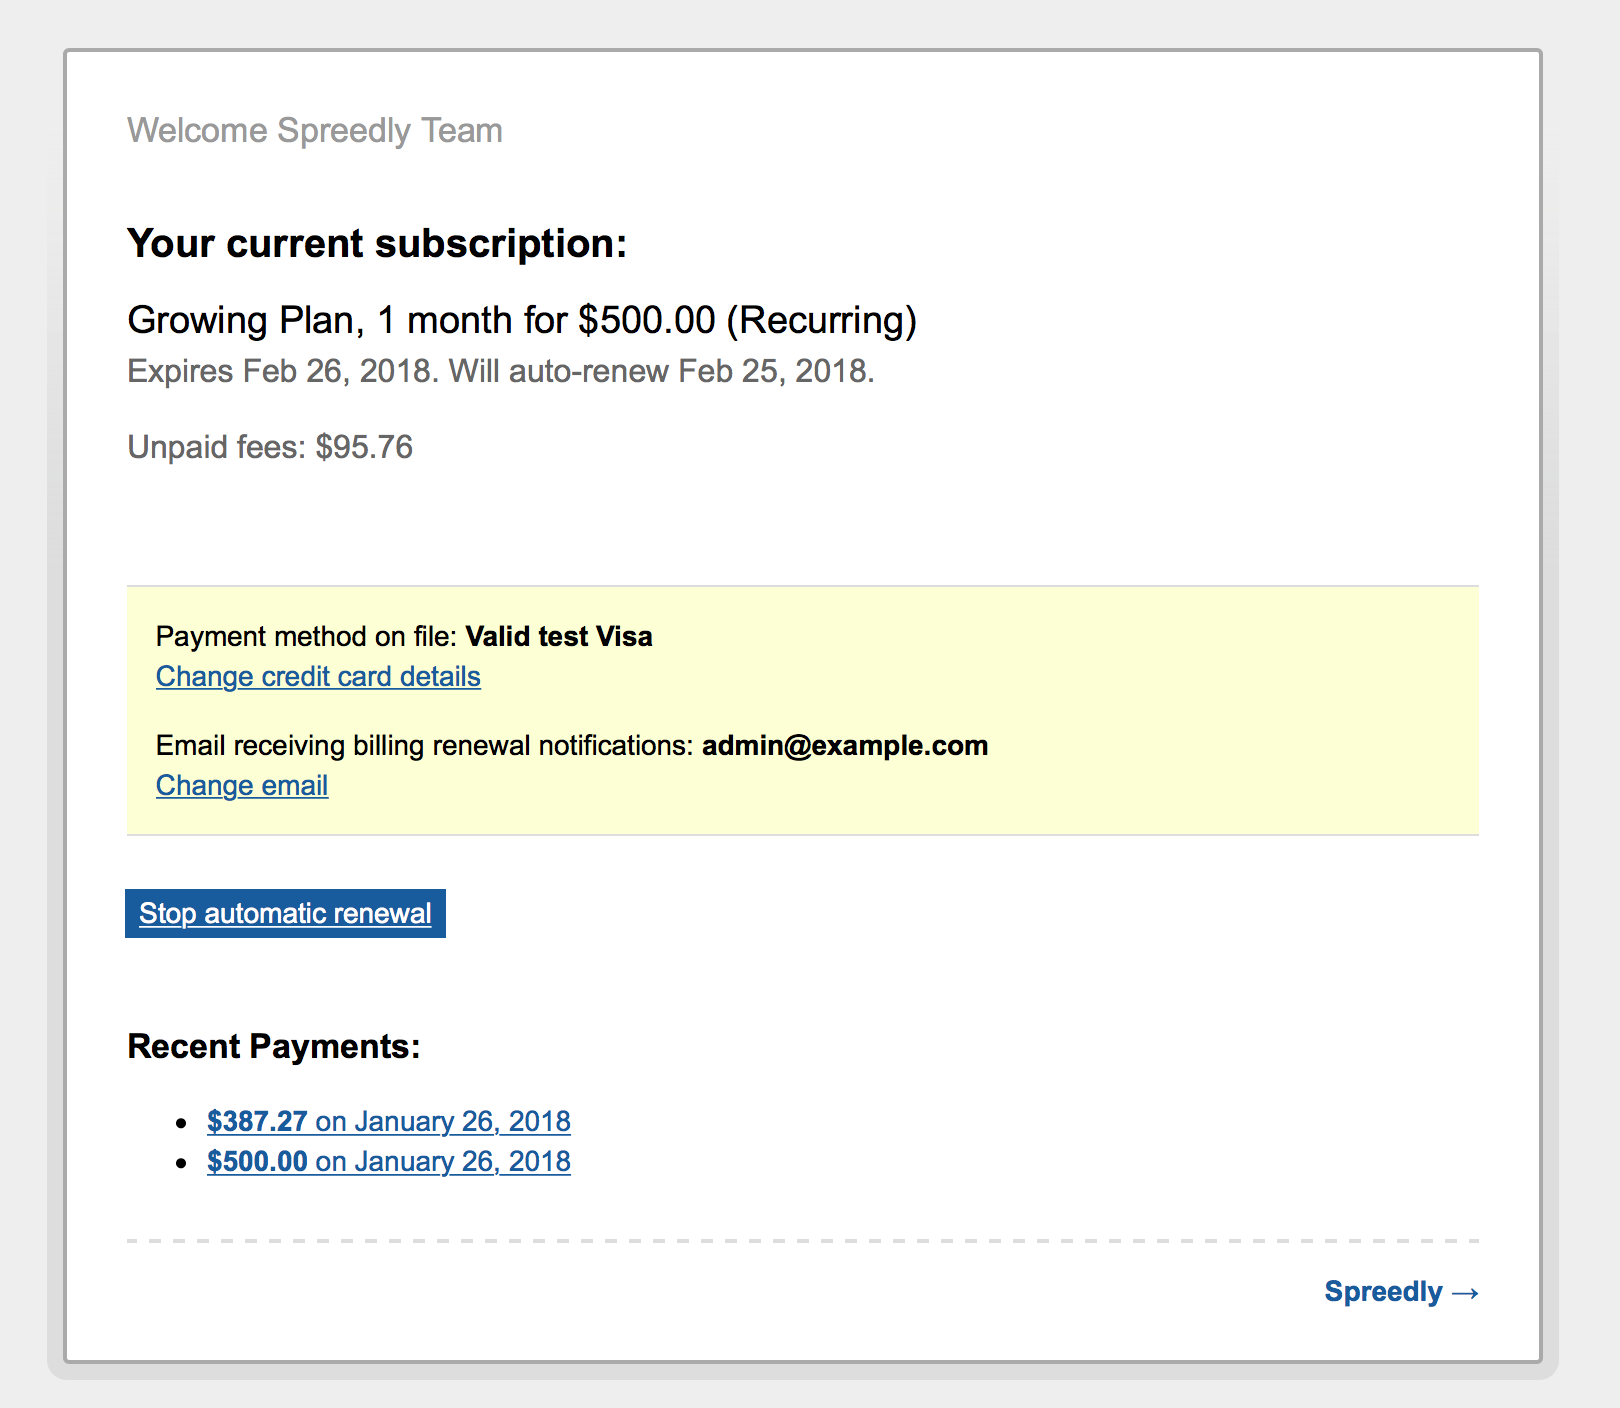Click the arrow icon beside Spreedly
The height and width of the screenshot is (1408, 1620).
click(x=1465, y=1293)
